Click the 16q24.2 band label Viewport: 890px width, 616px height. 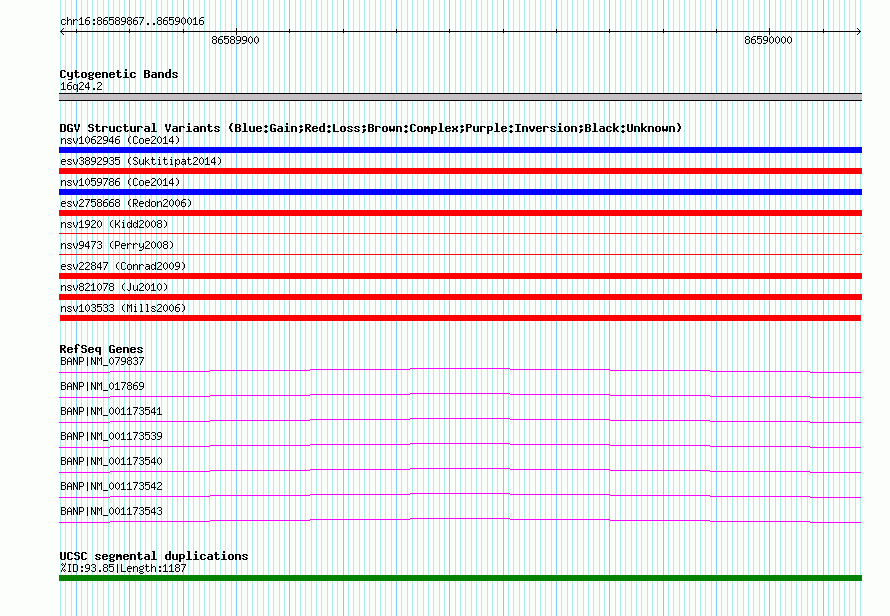[81, 86]
